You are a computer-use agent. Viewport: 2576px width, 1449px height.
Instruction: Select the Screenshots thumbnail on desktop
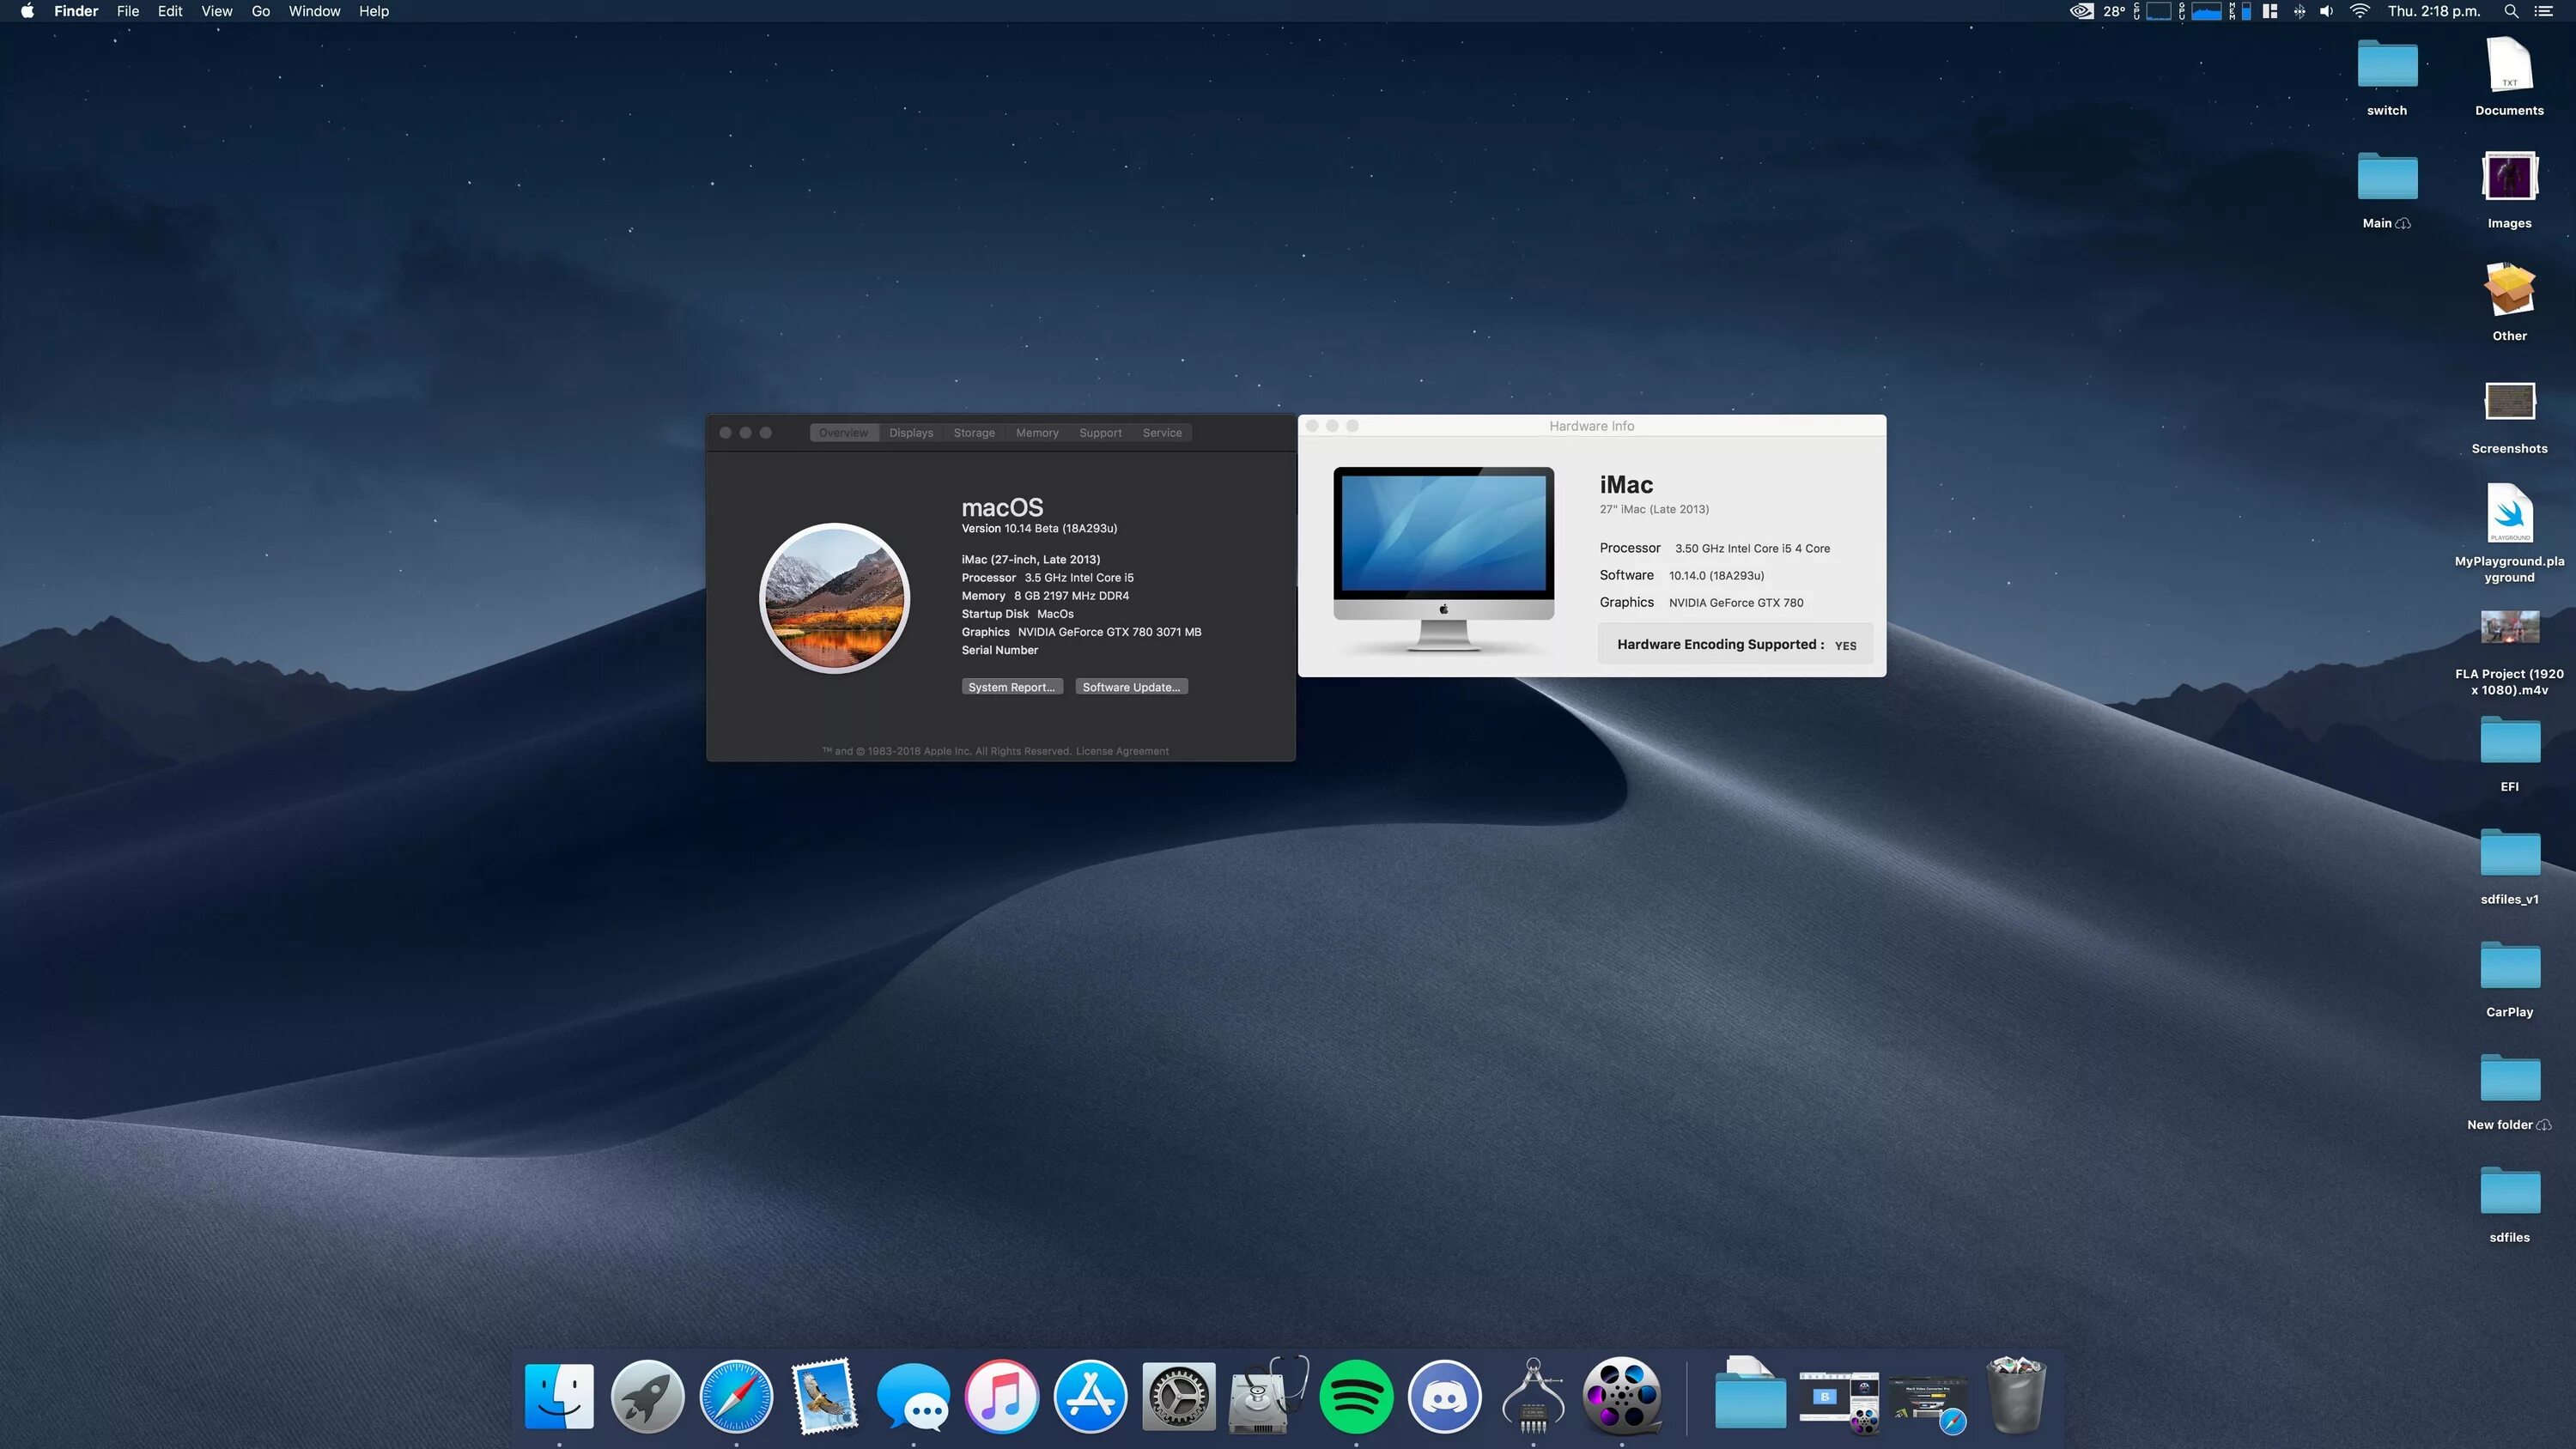(x=2509, y=403)
